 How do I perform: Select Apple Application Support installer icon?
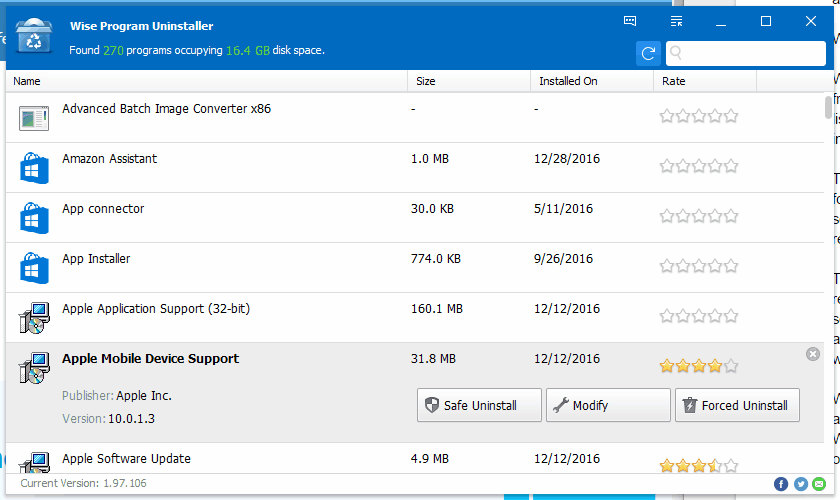[x=34, y=318]
